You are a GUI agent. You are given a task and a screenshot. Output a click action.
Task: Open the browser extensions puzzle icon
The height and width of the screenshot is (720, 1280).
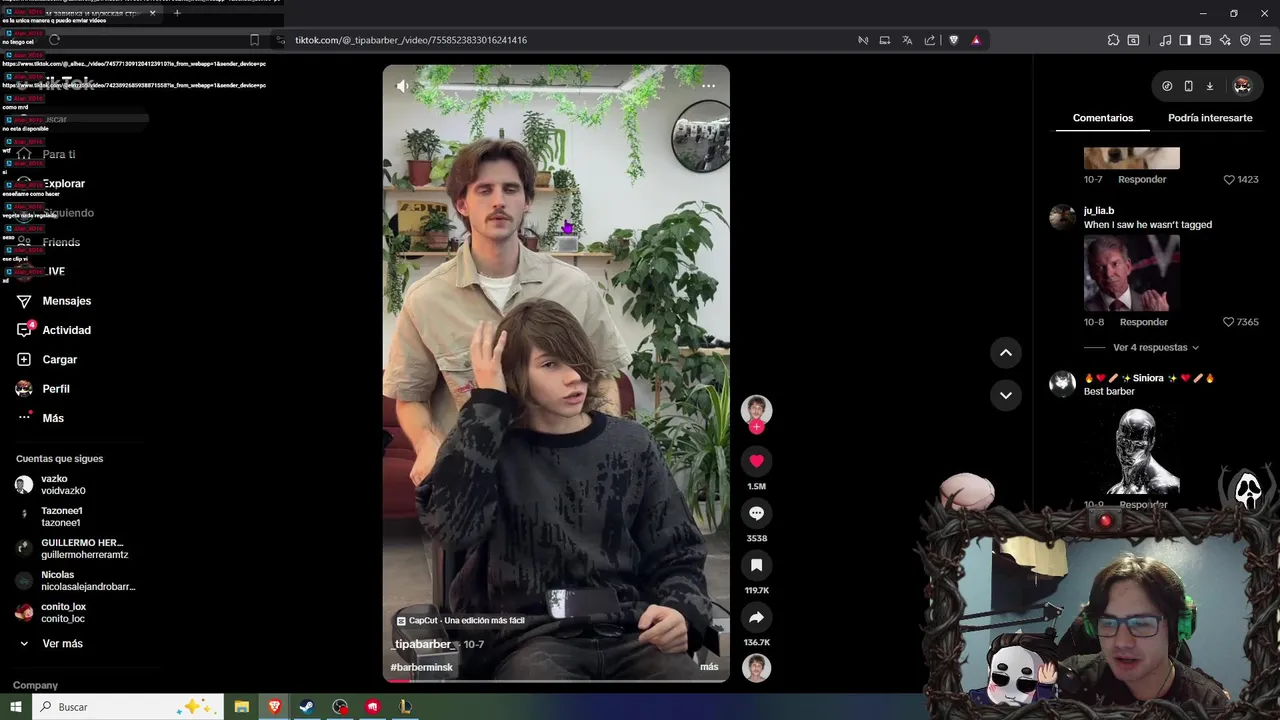[1113, 40]
